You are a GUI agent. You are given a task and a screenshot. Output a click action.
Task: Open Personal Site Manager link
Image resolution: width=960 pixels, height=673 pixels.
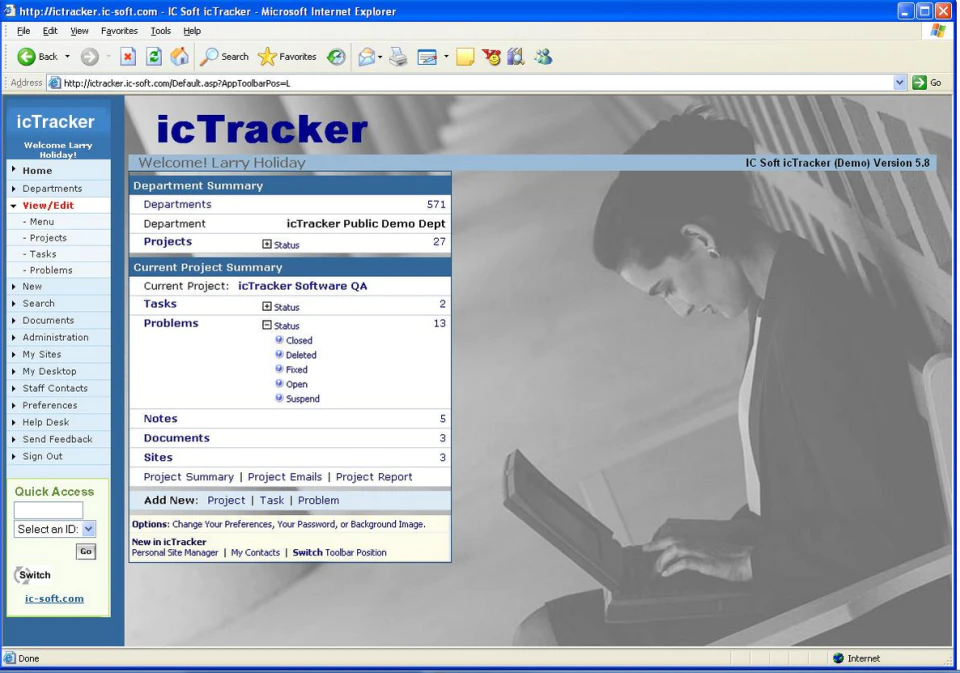pyautogui.click(x=175, y=552)
